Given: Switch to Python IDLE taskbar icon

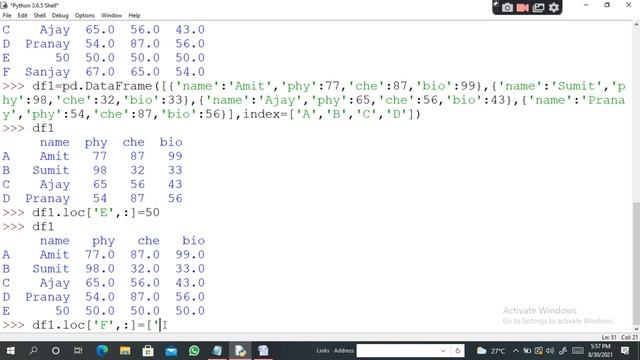Looking at the screenshot, I should tap(240, 351).
